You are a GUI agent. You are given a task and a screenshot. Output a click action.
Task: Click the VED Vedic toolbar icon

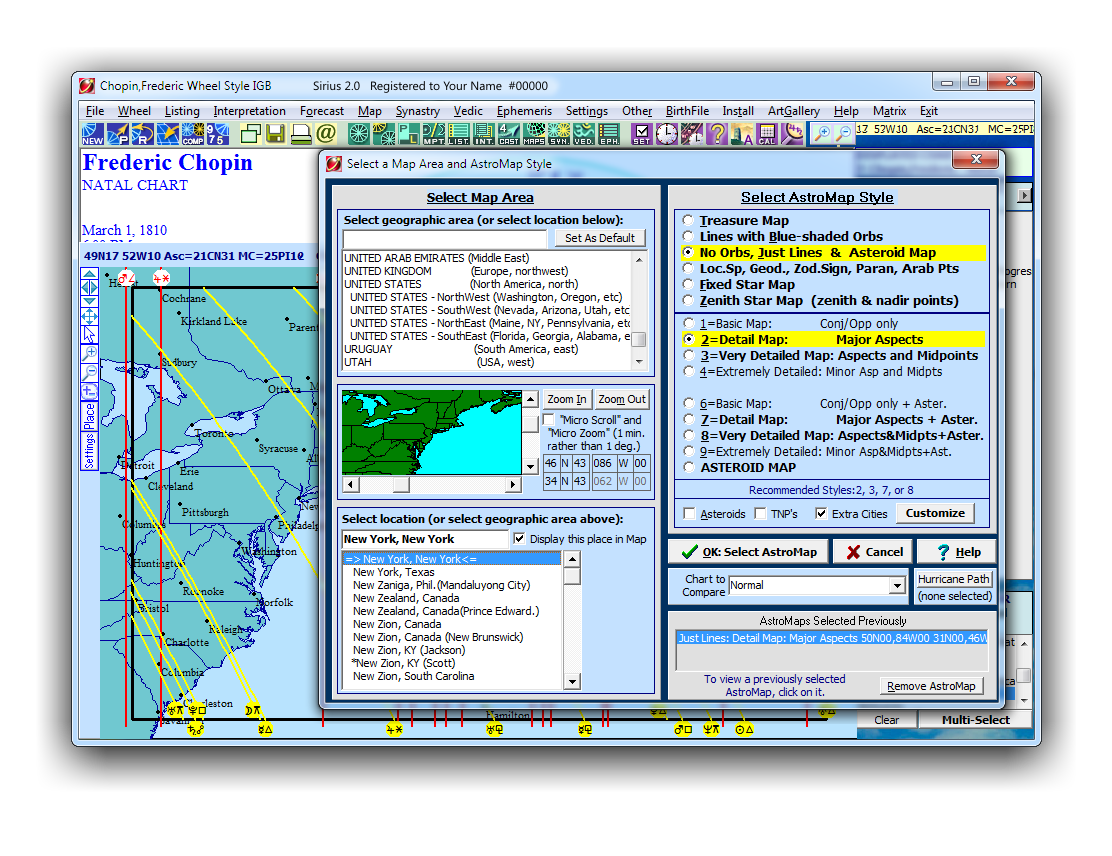click(x=584, y=134)
